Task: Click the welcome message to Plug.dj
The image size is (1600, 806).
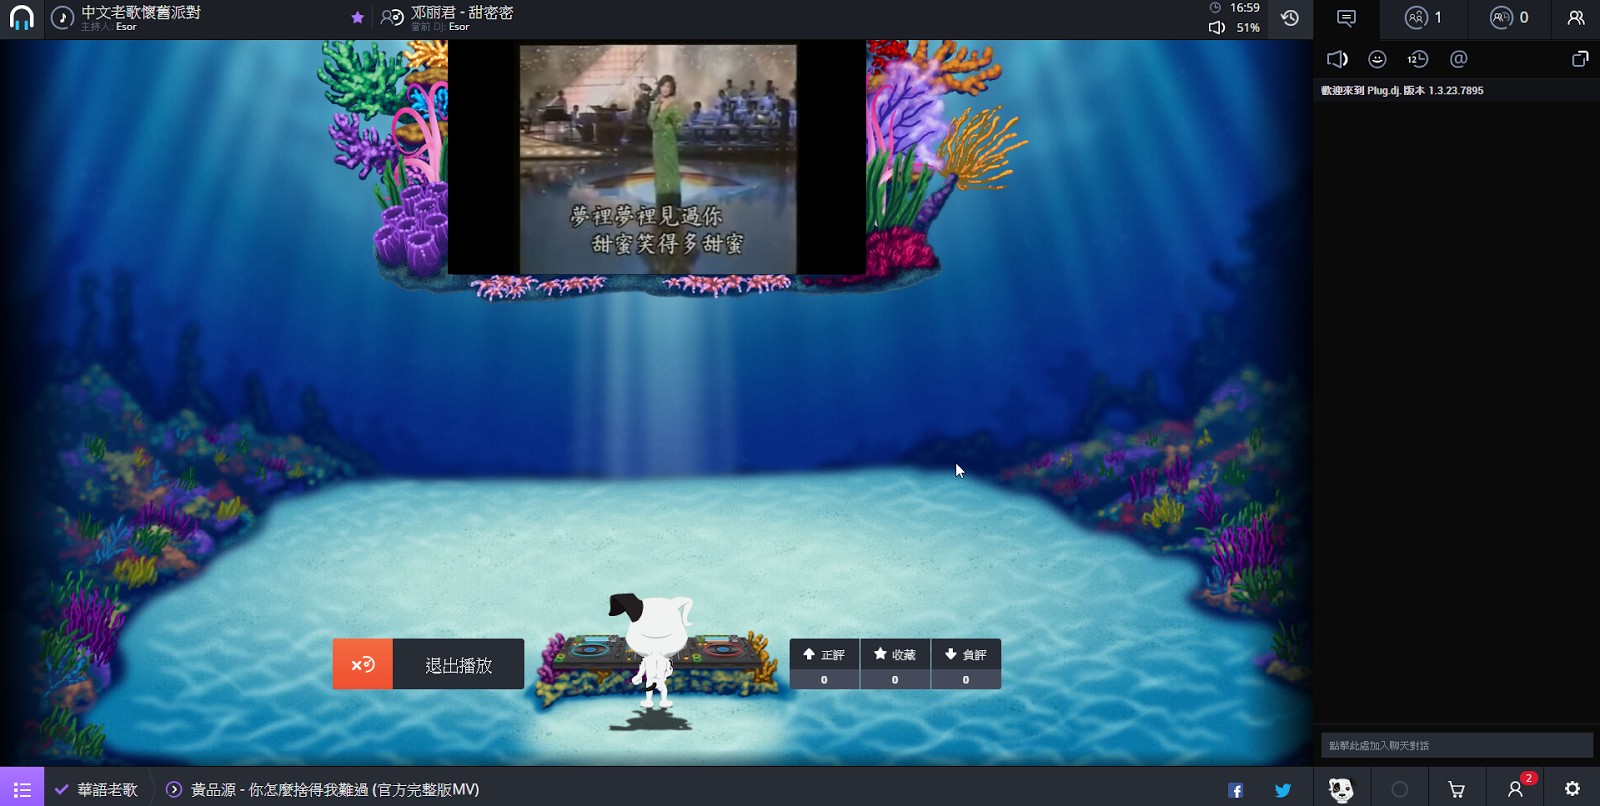Action: pos(1402,90)
